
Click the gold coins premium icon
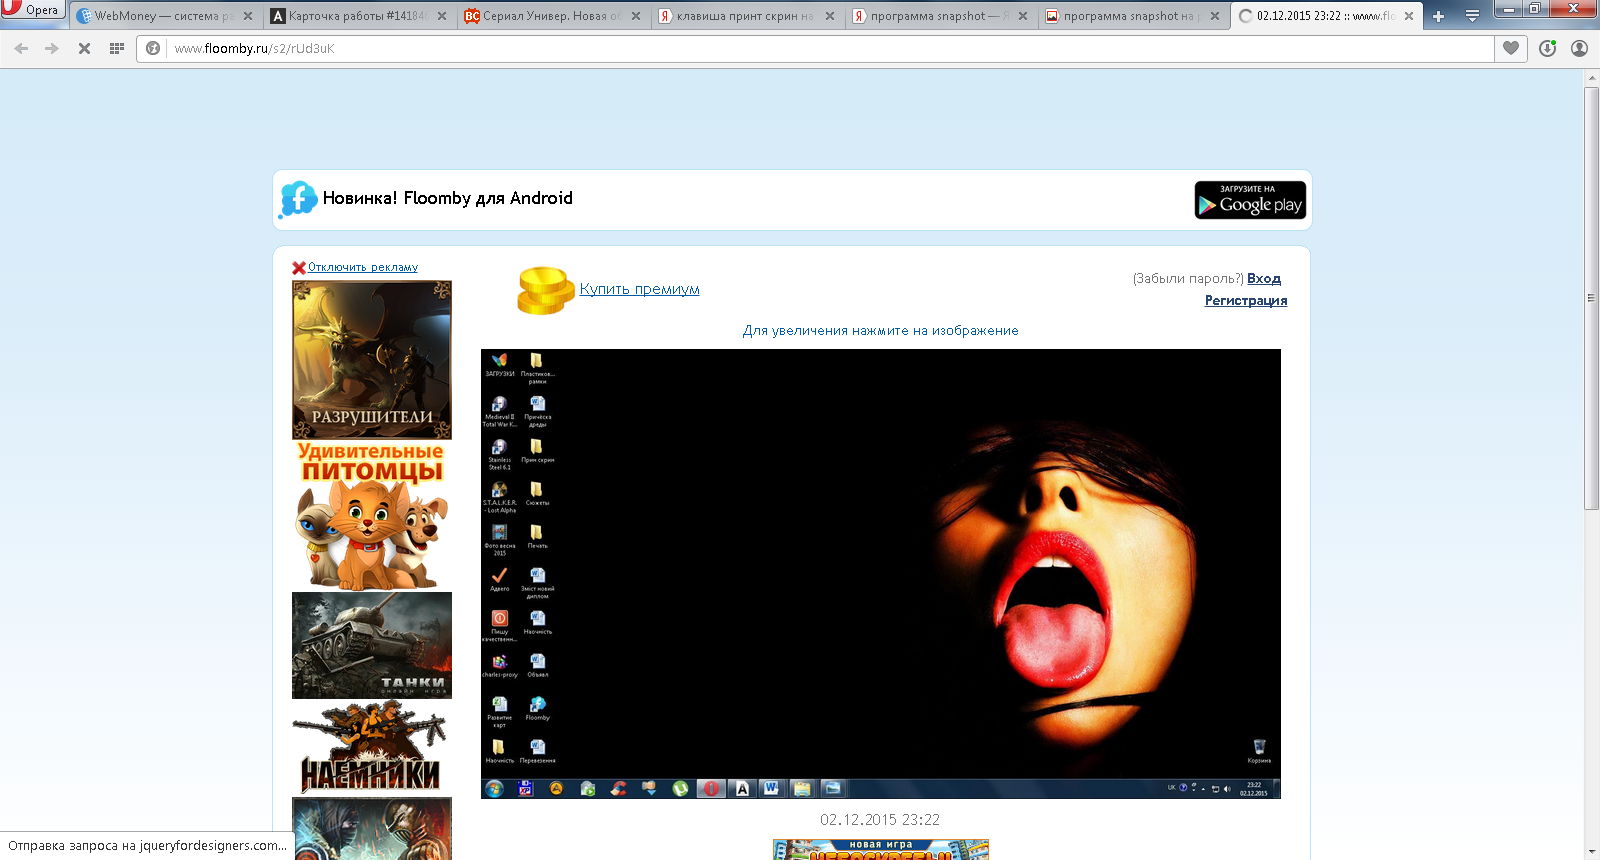(545, 290)
